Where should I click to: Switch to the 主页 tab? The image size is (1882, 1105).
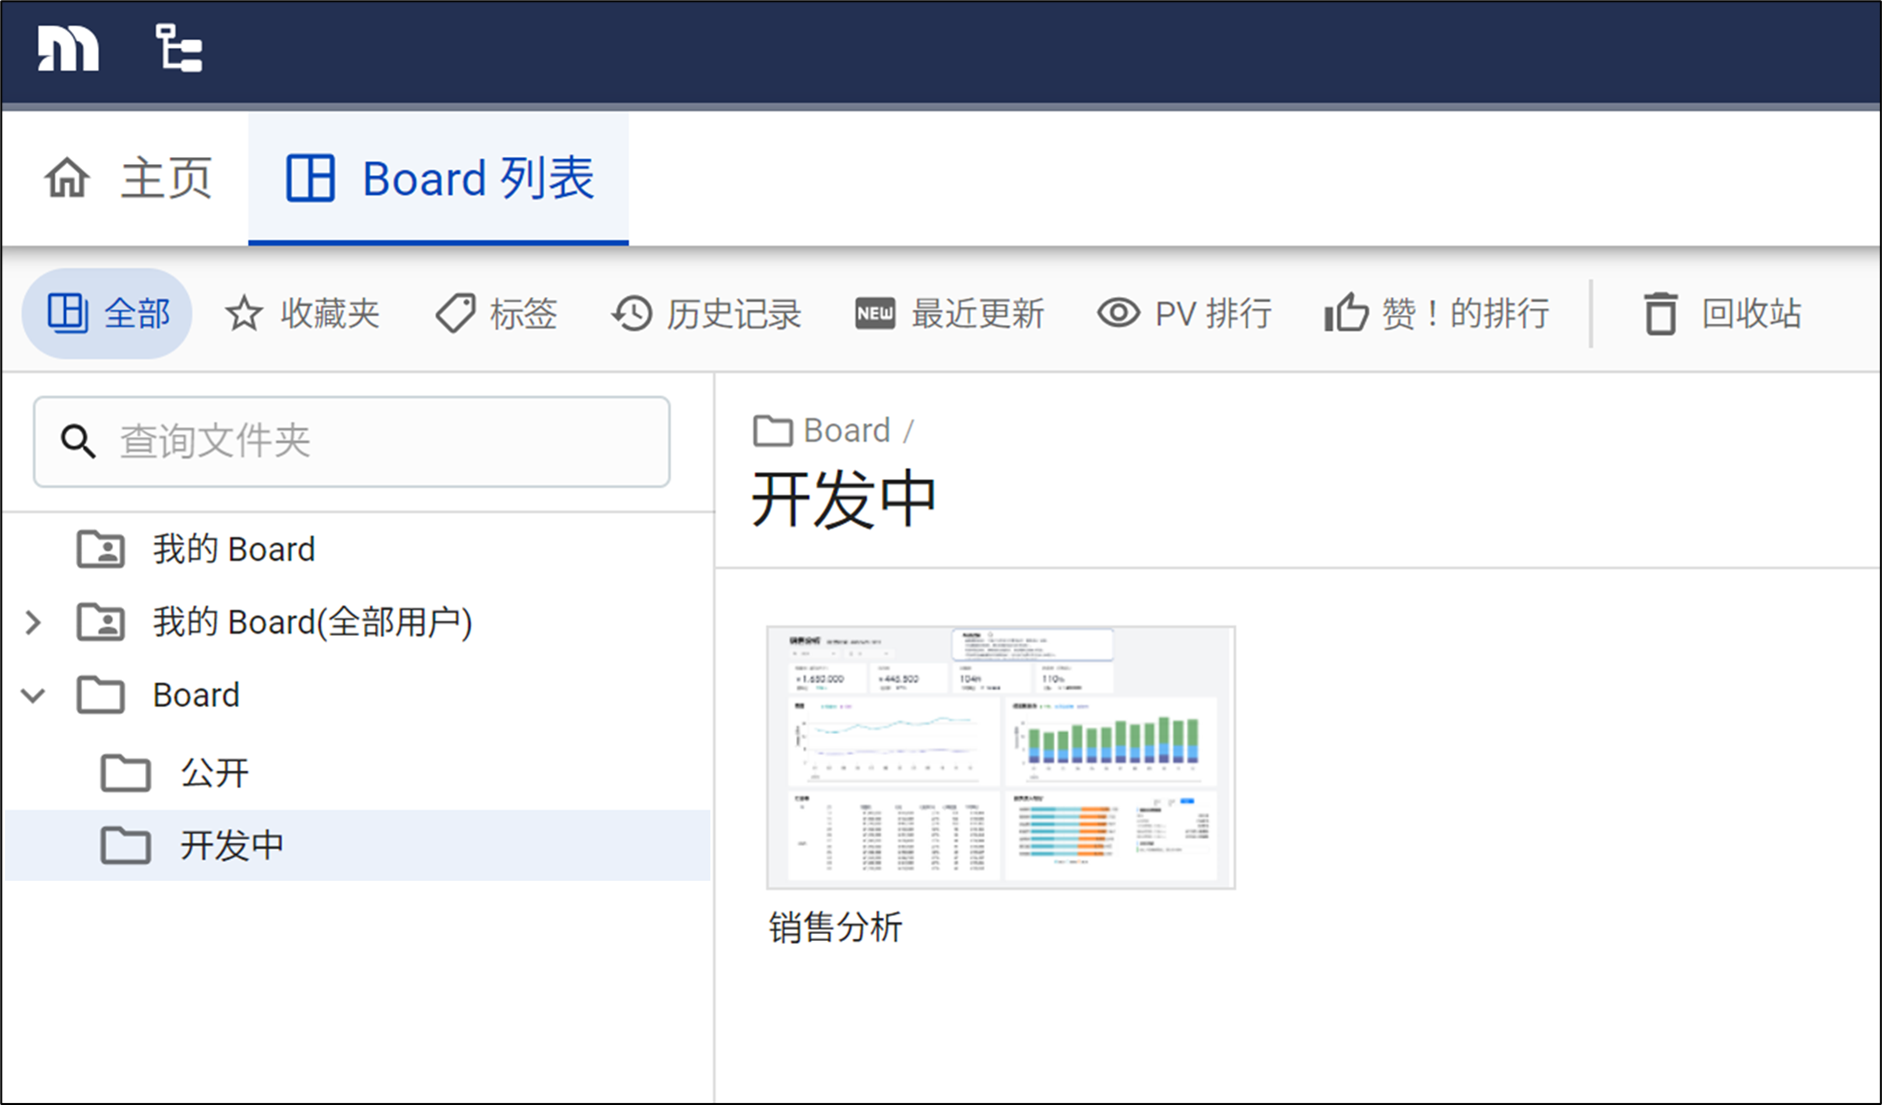128,179
